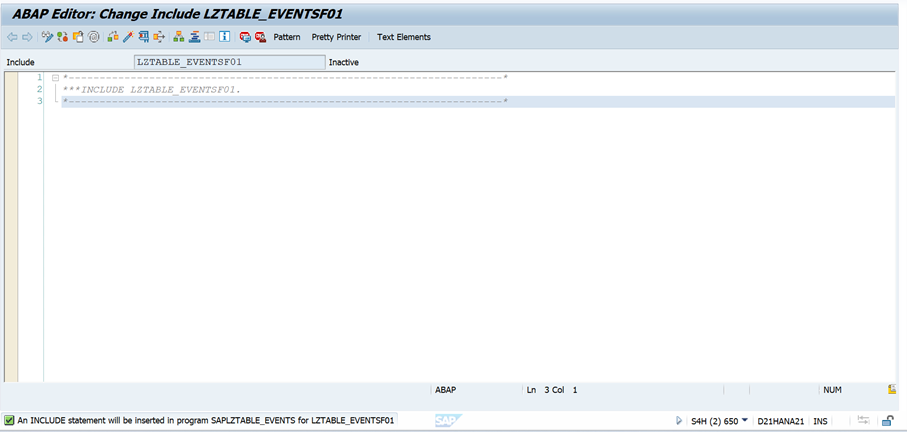The width and height of the screenshot is (907, 432).
Task: Open the blue Help info icon
Action: pyautogui.click(x=225, y=37)
